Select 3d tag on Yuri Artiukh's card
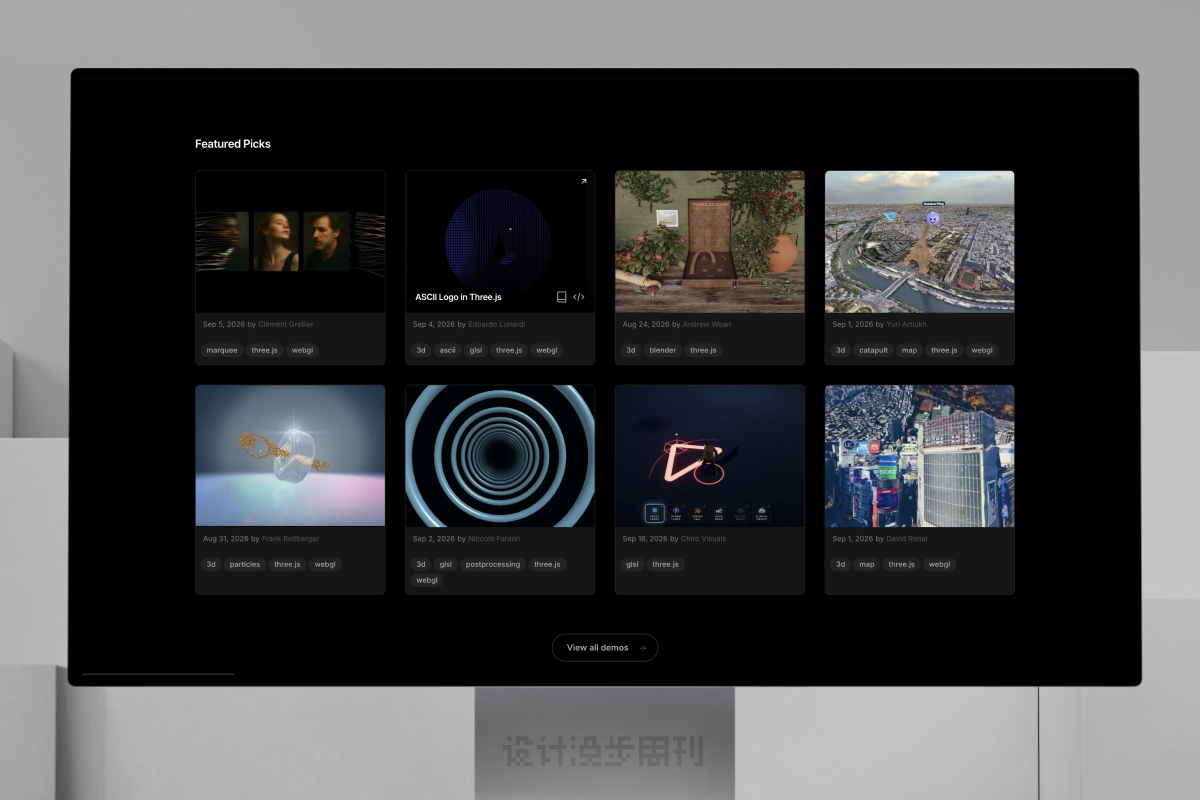Screen dimensions: 1200x800 (x=841, y=350)
